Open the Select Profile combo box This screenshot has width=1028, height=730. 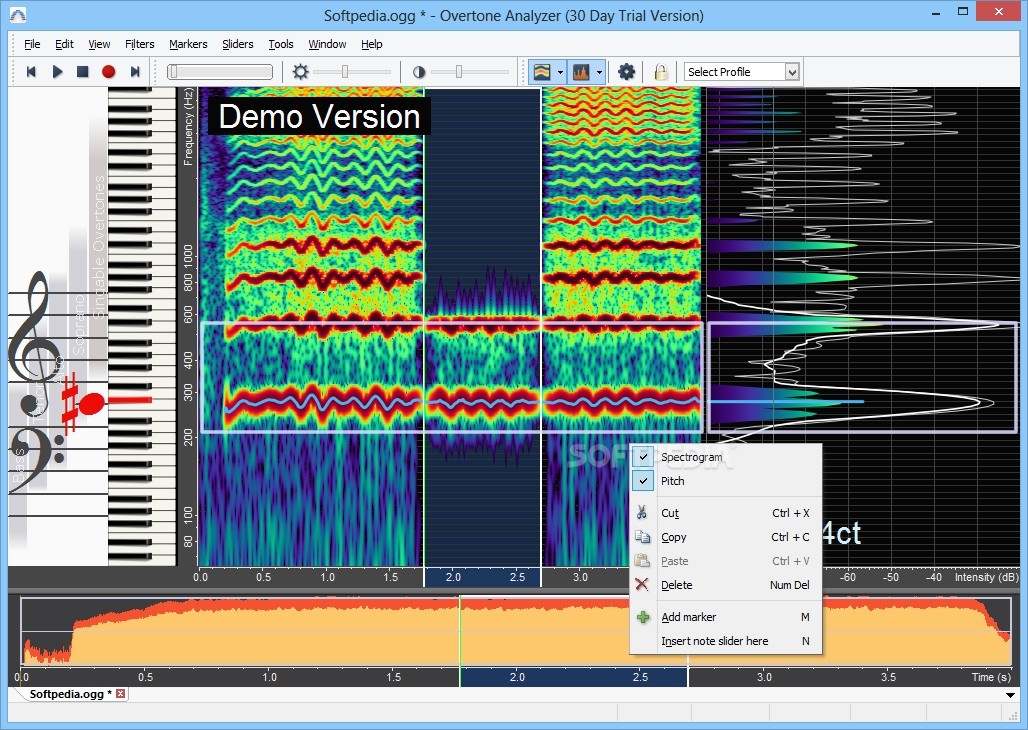(x=741, y=71)
